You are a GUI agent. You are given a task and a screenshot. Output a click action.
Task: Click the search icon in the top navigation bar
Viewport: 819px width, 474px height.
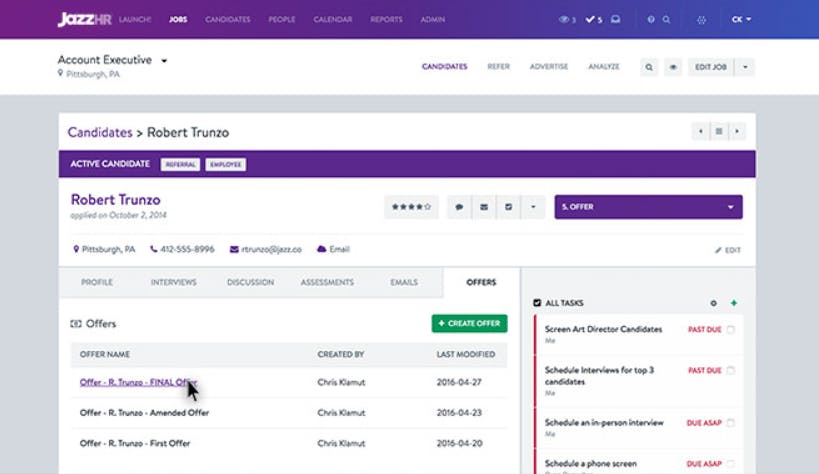(x=666, y=19)
